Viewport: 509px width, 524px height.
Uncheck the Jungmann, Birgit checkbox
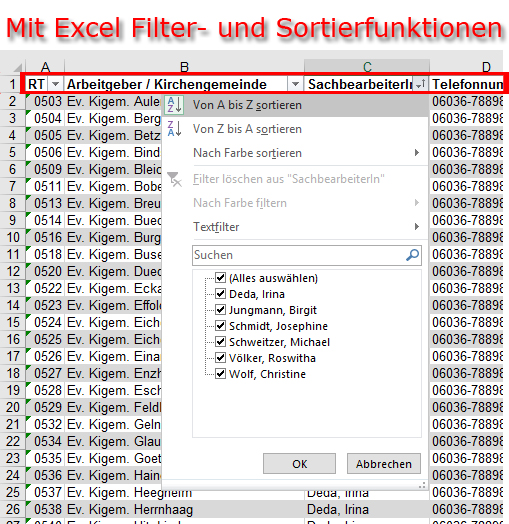pos(220,309)
